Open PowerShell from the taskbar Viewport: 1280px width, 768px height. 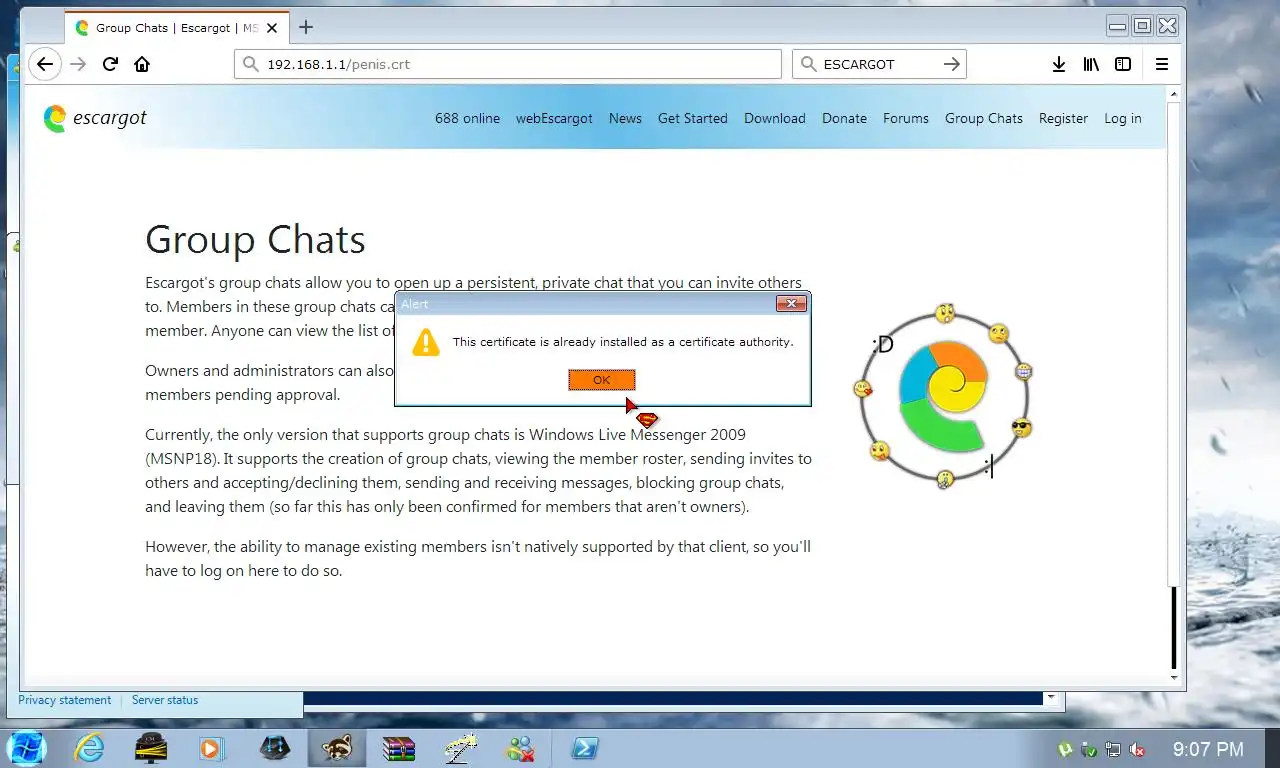585,747
